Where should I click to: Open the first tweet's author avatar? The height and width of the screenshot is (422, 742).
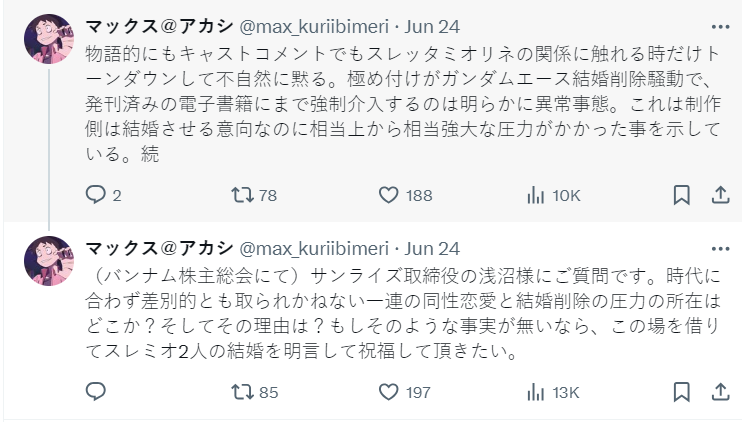47,40
